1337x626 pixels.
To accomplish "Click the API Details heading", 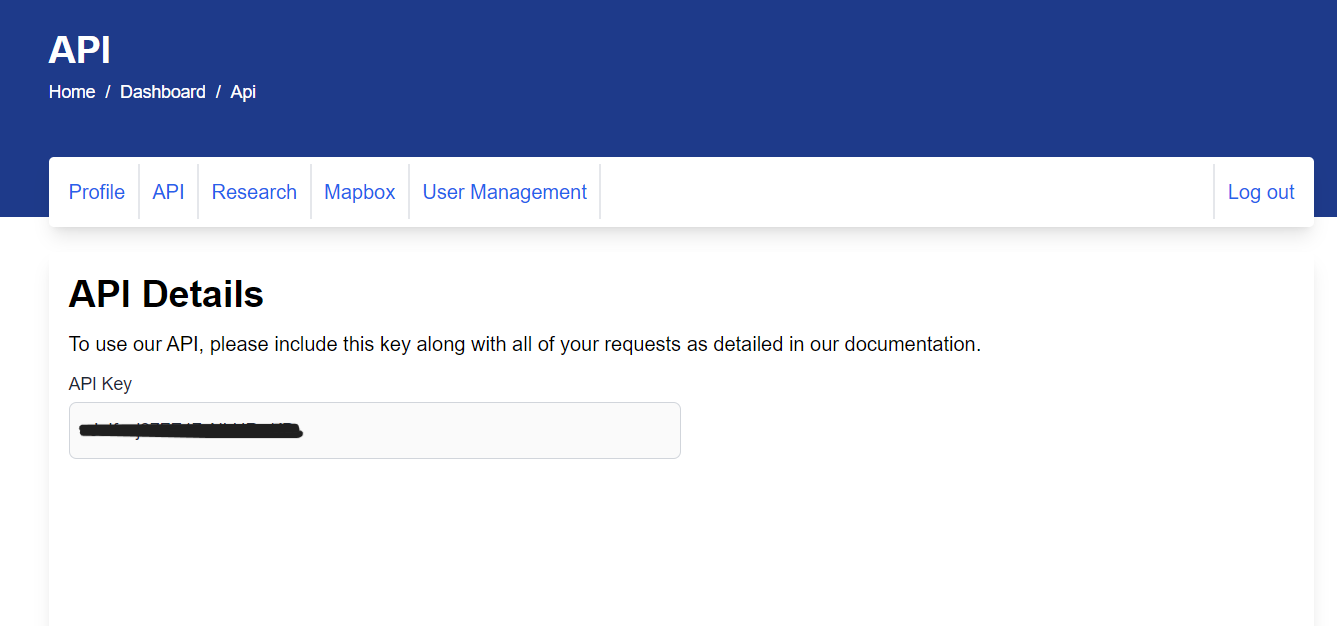I will [166, 294].
